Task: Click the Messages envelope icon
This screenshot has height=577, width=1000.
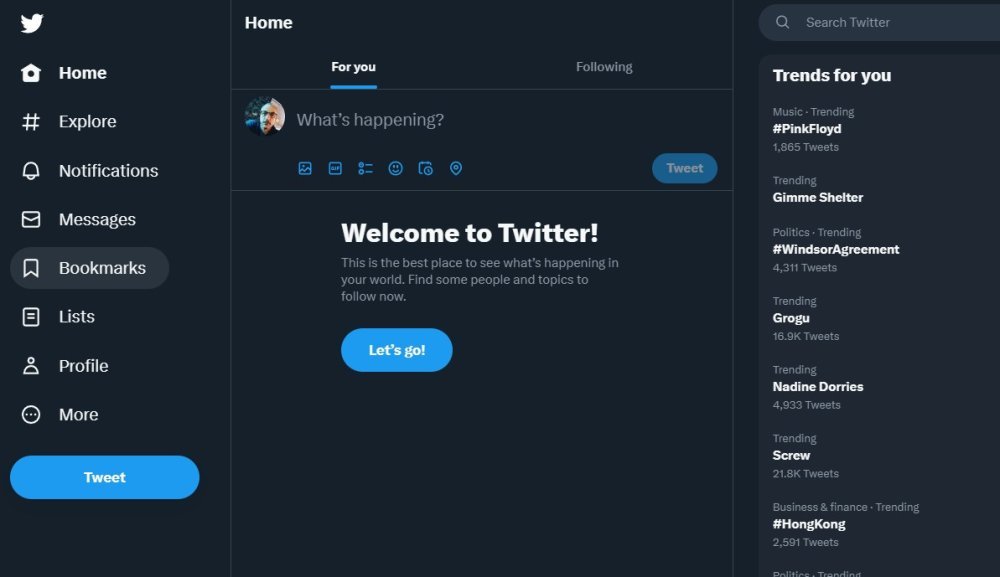Action: click(x=31, y=220)
